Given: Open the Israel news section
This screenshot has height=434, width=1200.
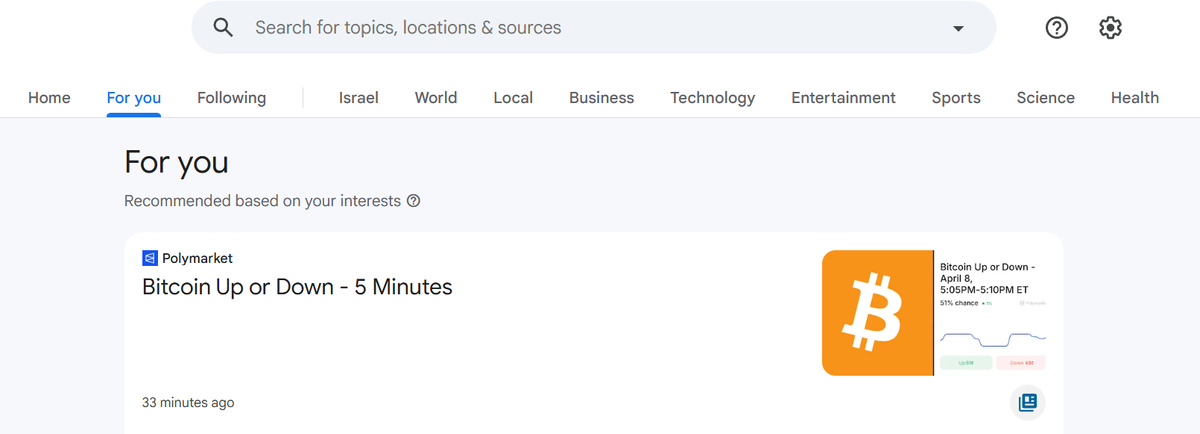Looking at the screenshot, I should [359, 98].
